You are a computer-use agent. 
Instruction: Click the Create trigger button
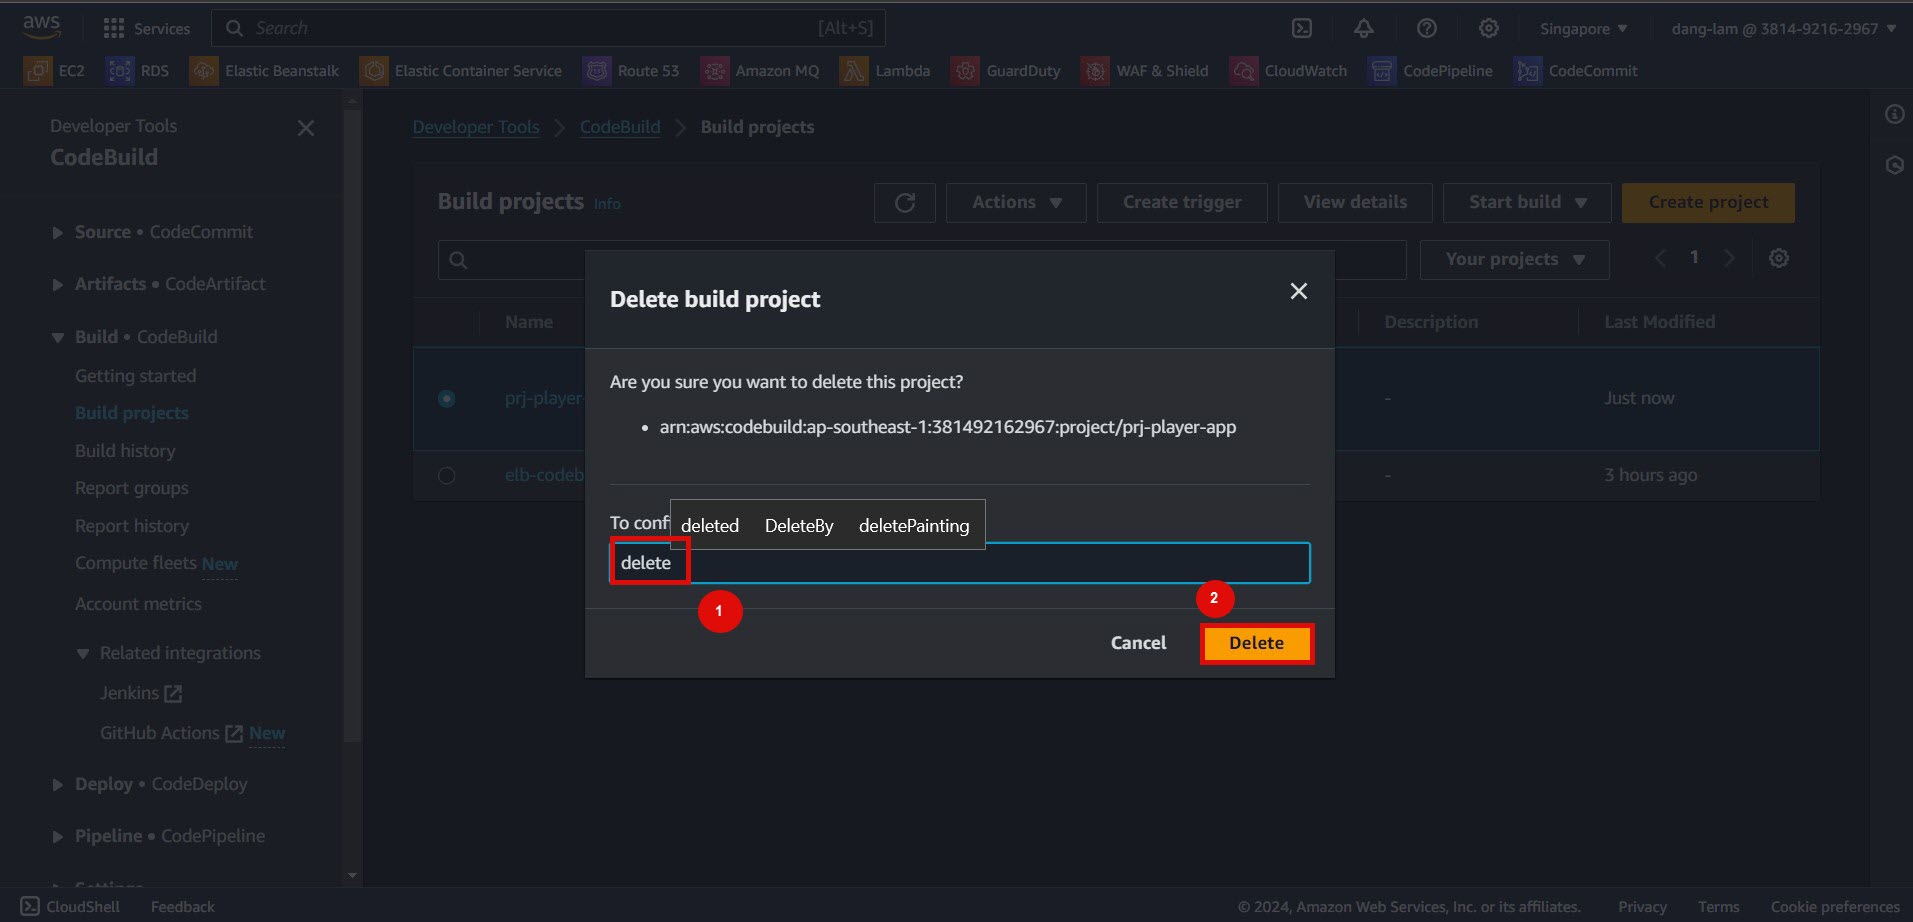click(x=1182, y=203)
